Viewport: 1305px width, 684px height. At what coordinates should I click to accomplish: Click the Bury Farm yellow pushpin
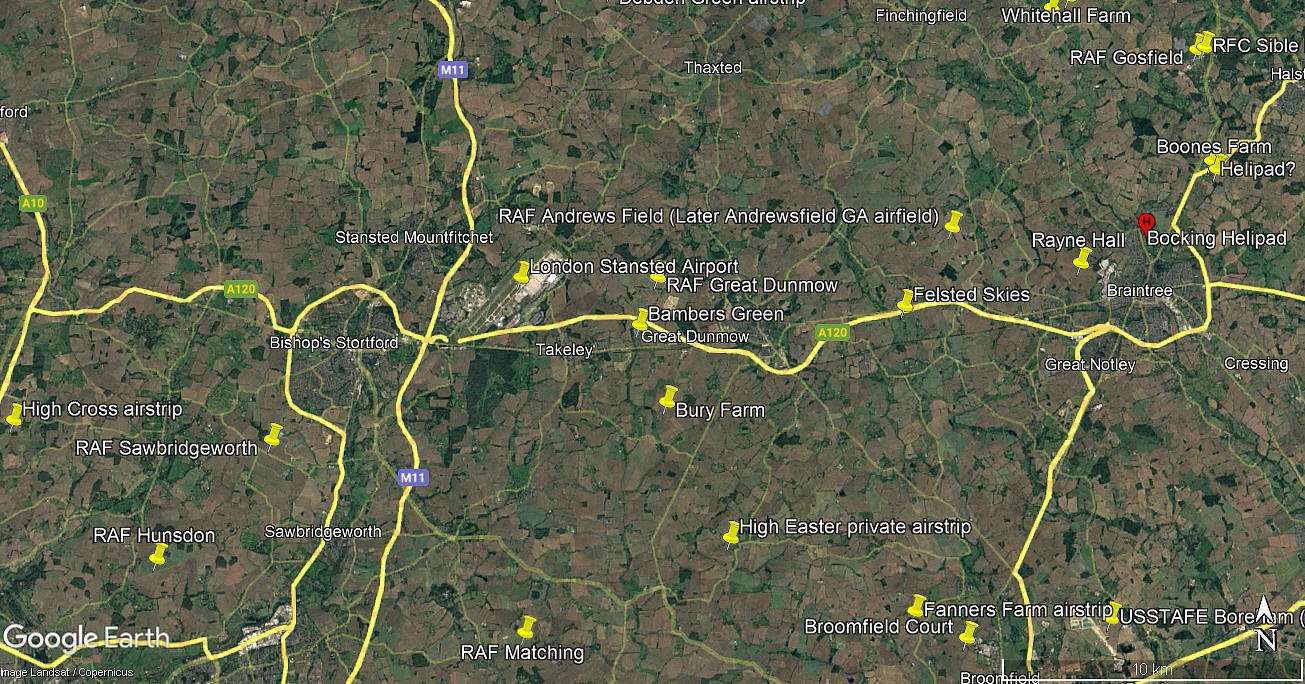click(669, 397)
